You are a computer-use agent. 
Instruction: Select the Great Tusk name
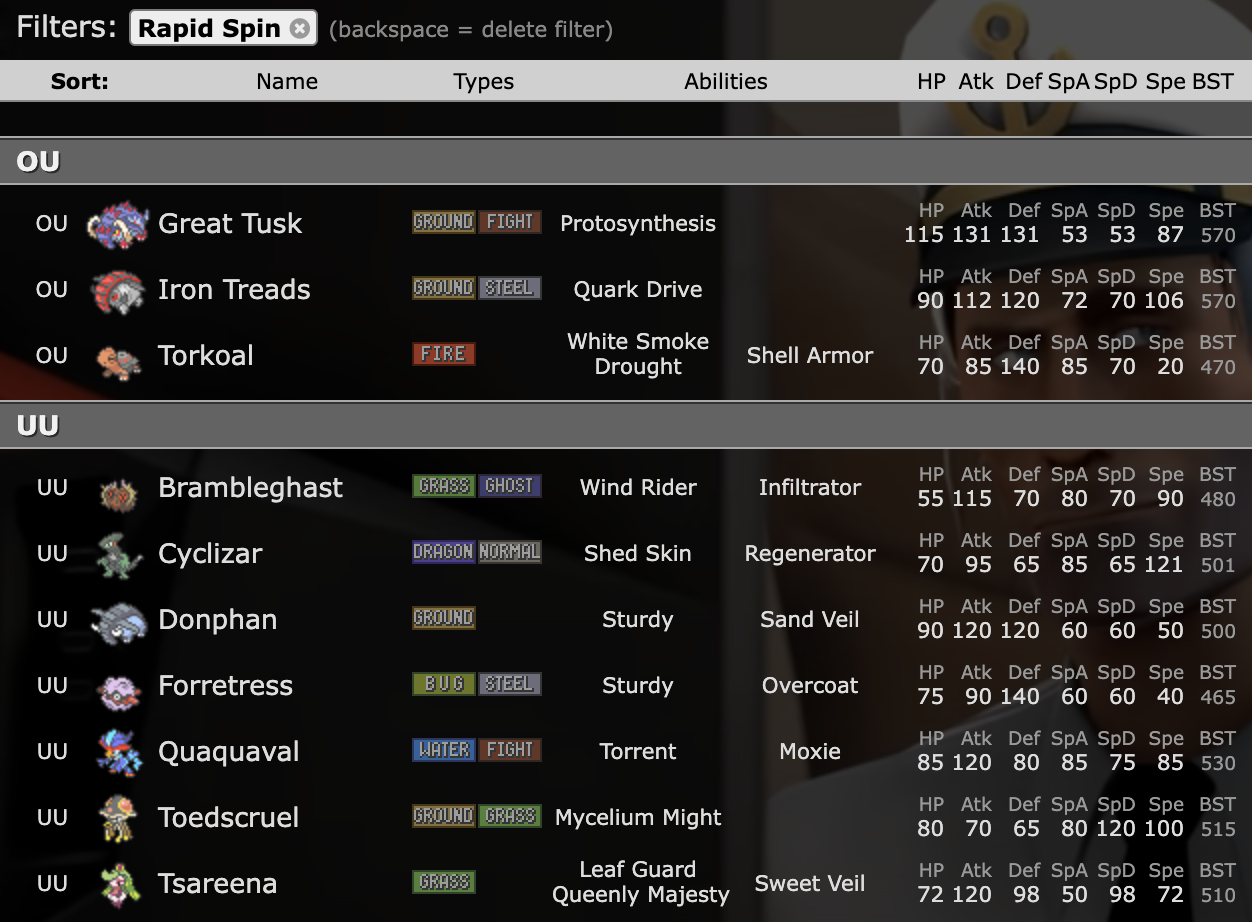coord(230,224)
